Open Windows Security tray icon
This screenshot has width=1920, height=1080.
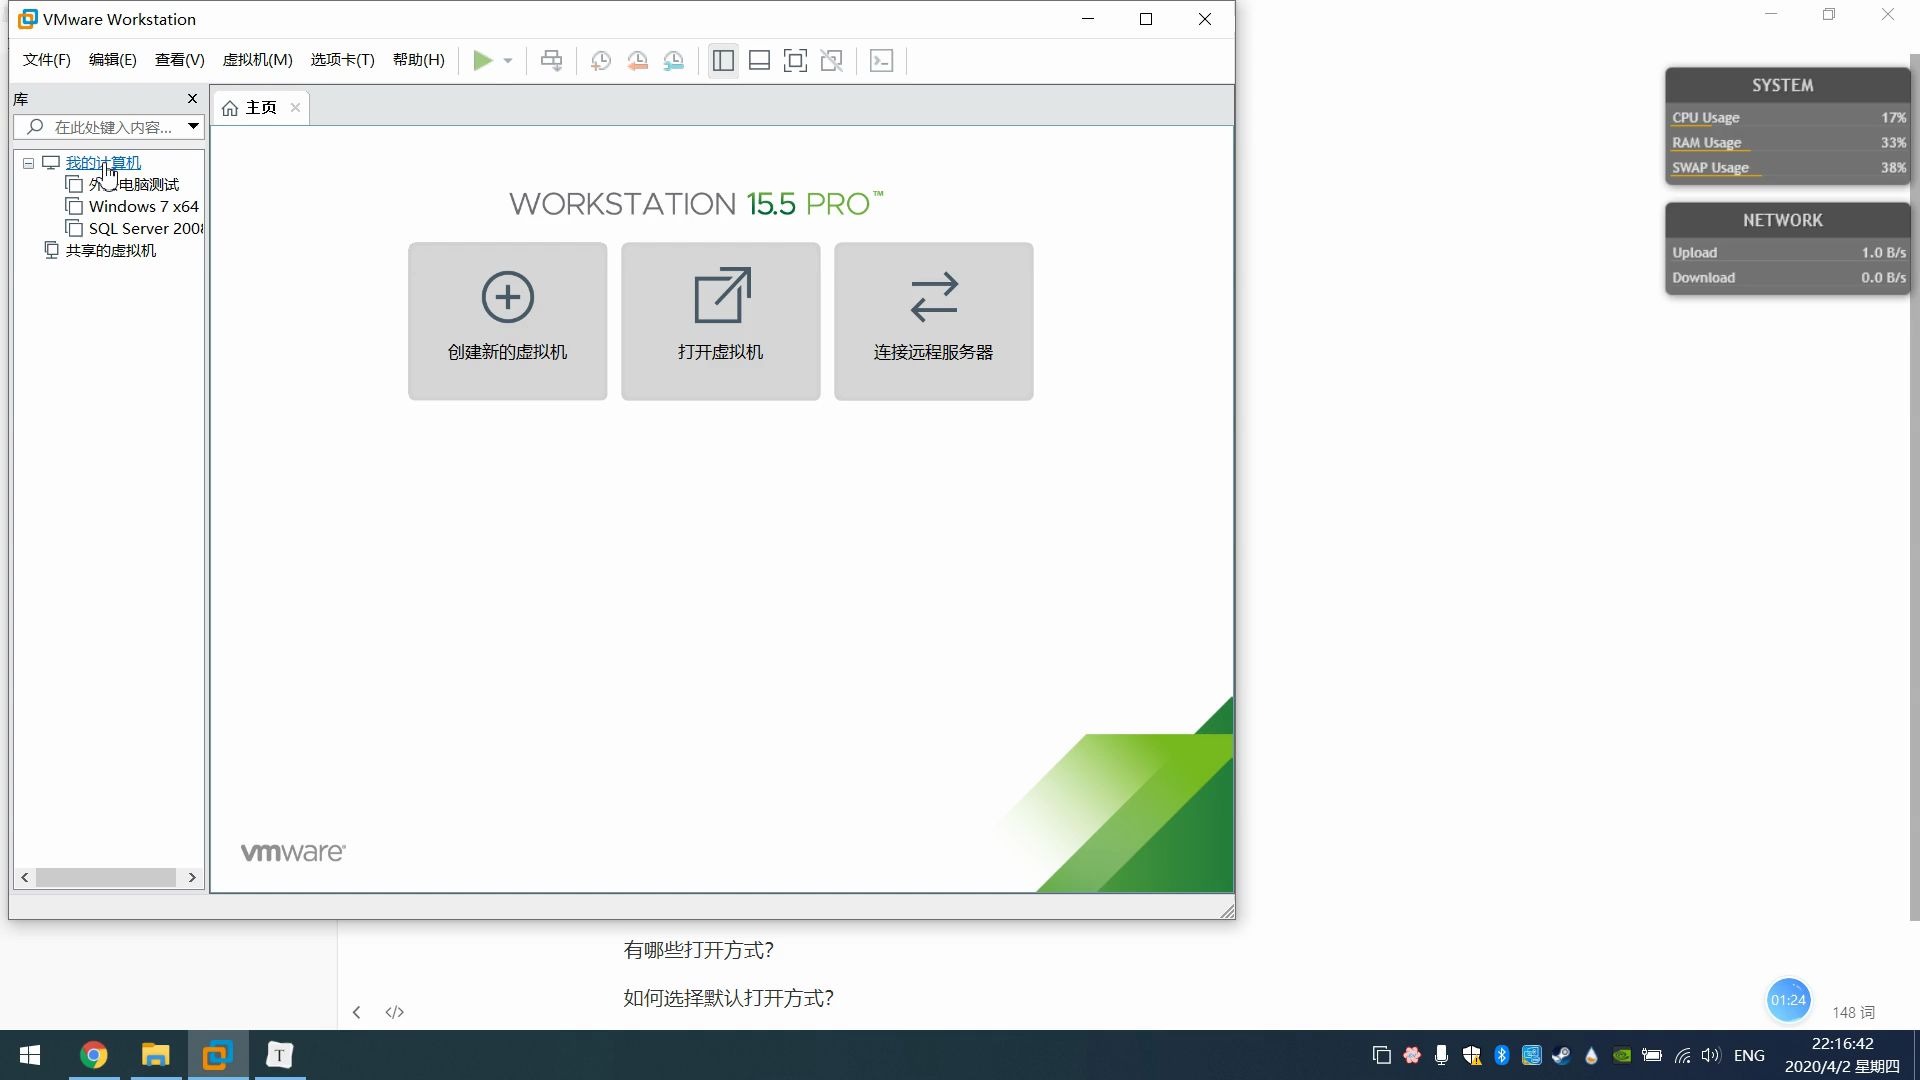click(x=1471, y=1055)
